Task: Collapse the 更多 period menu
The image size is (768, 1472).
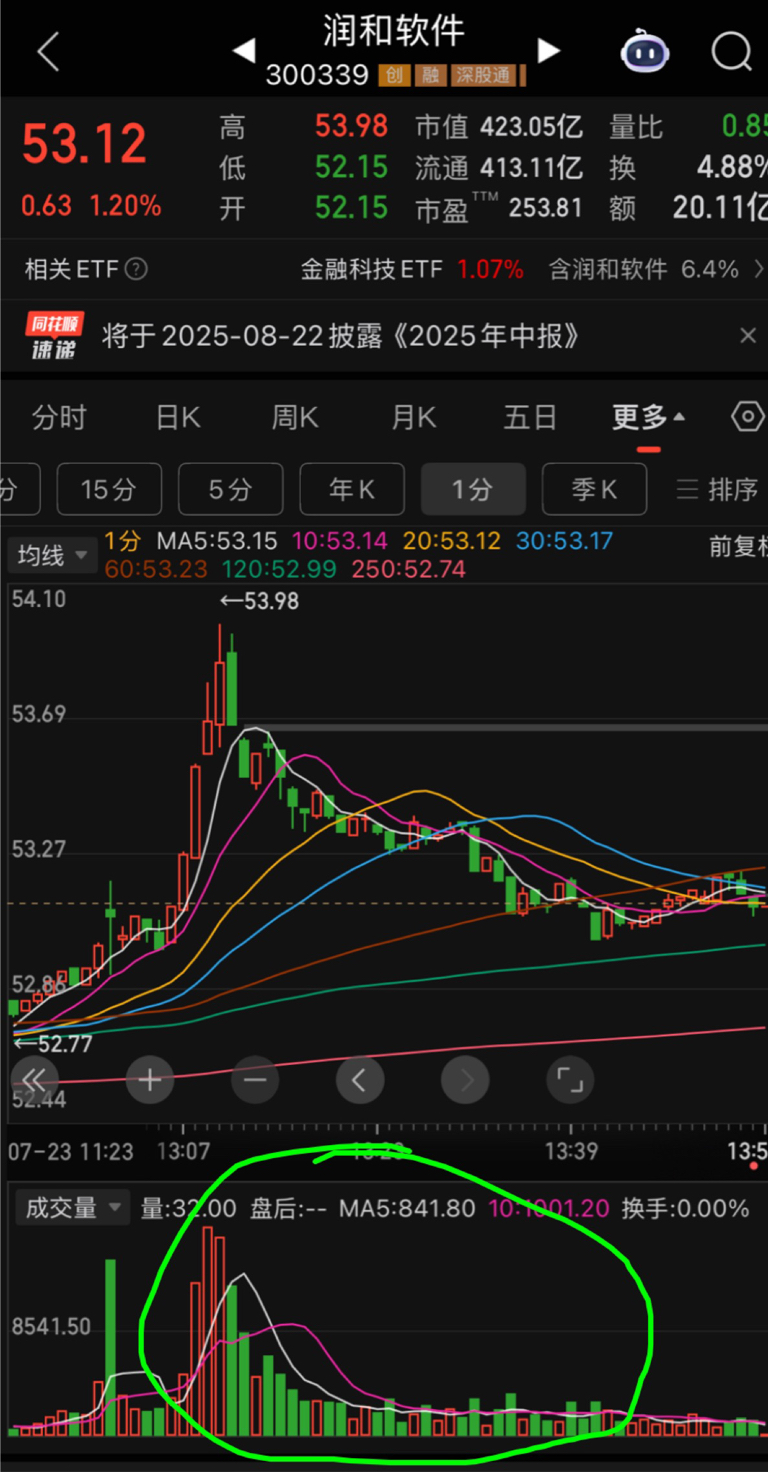Action: tap(649, 418)
